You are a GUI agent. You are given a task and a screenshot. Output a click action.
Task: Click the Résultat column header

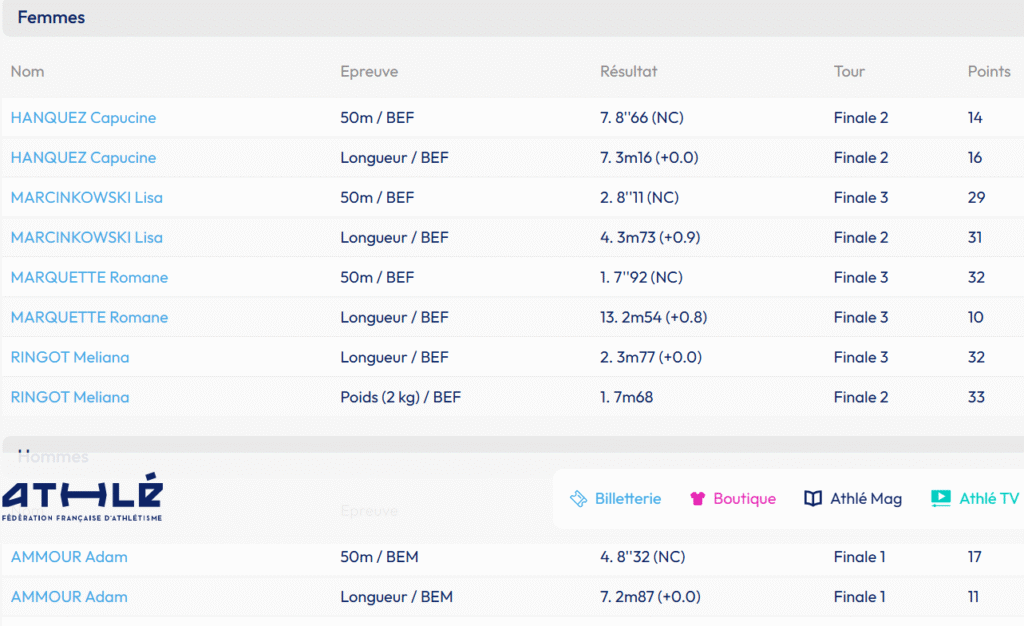(628, 72)
